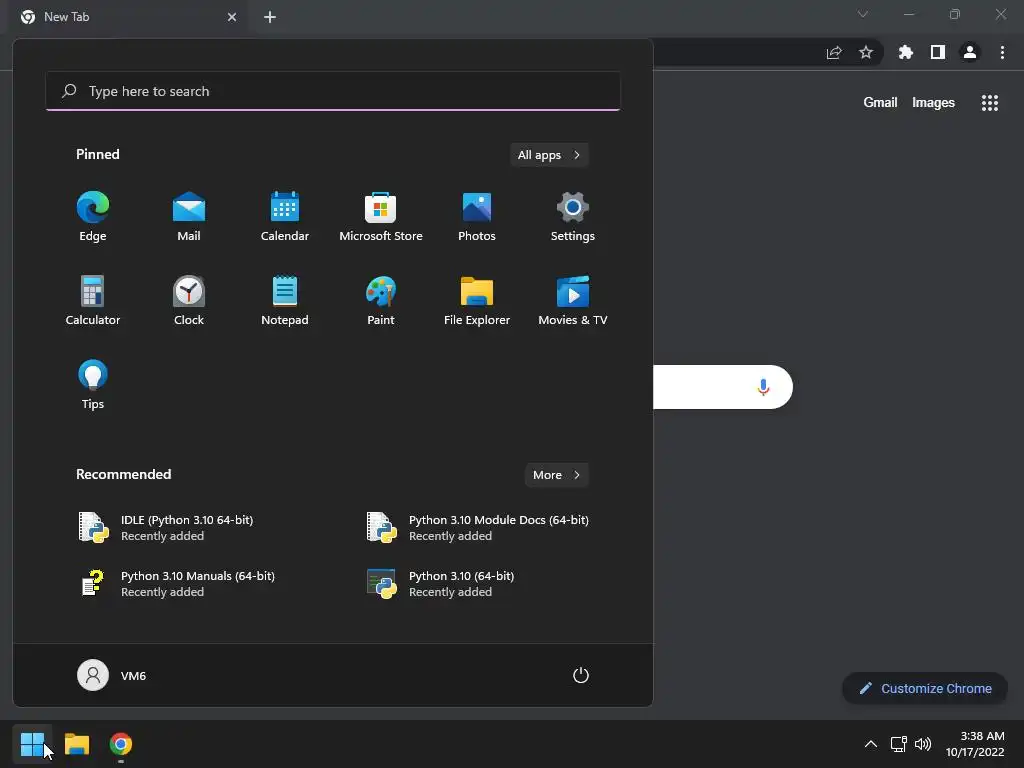Launch the Mail app
Screen dimensions: 1024x768
189,217
